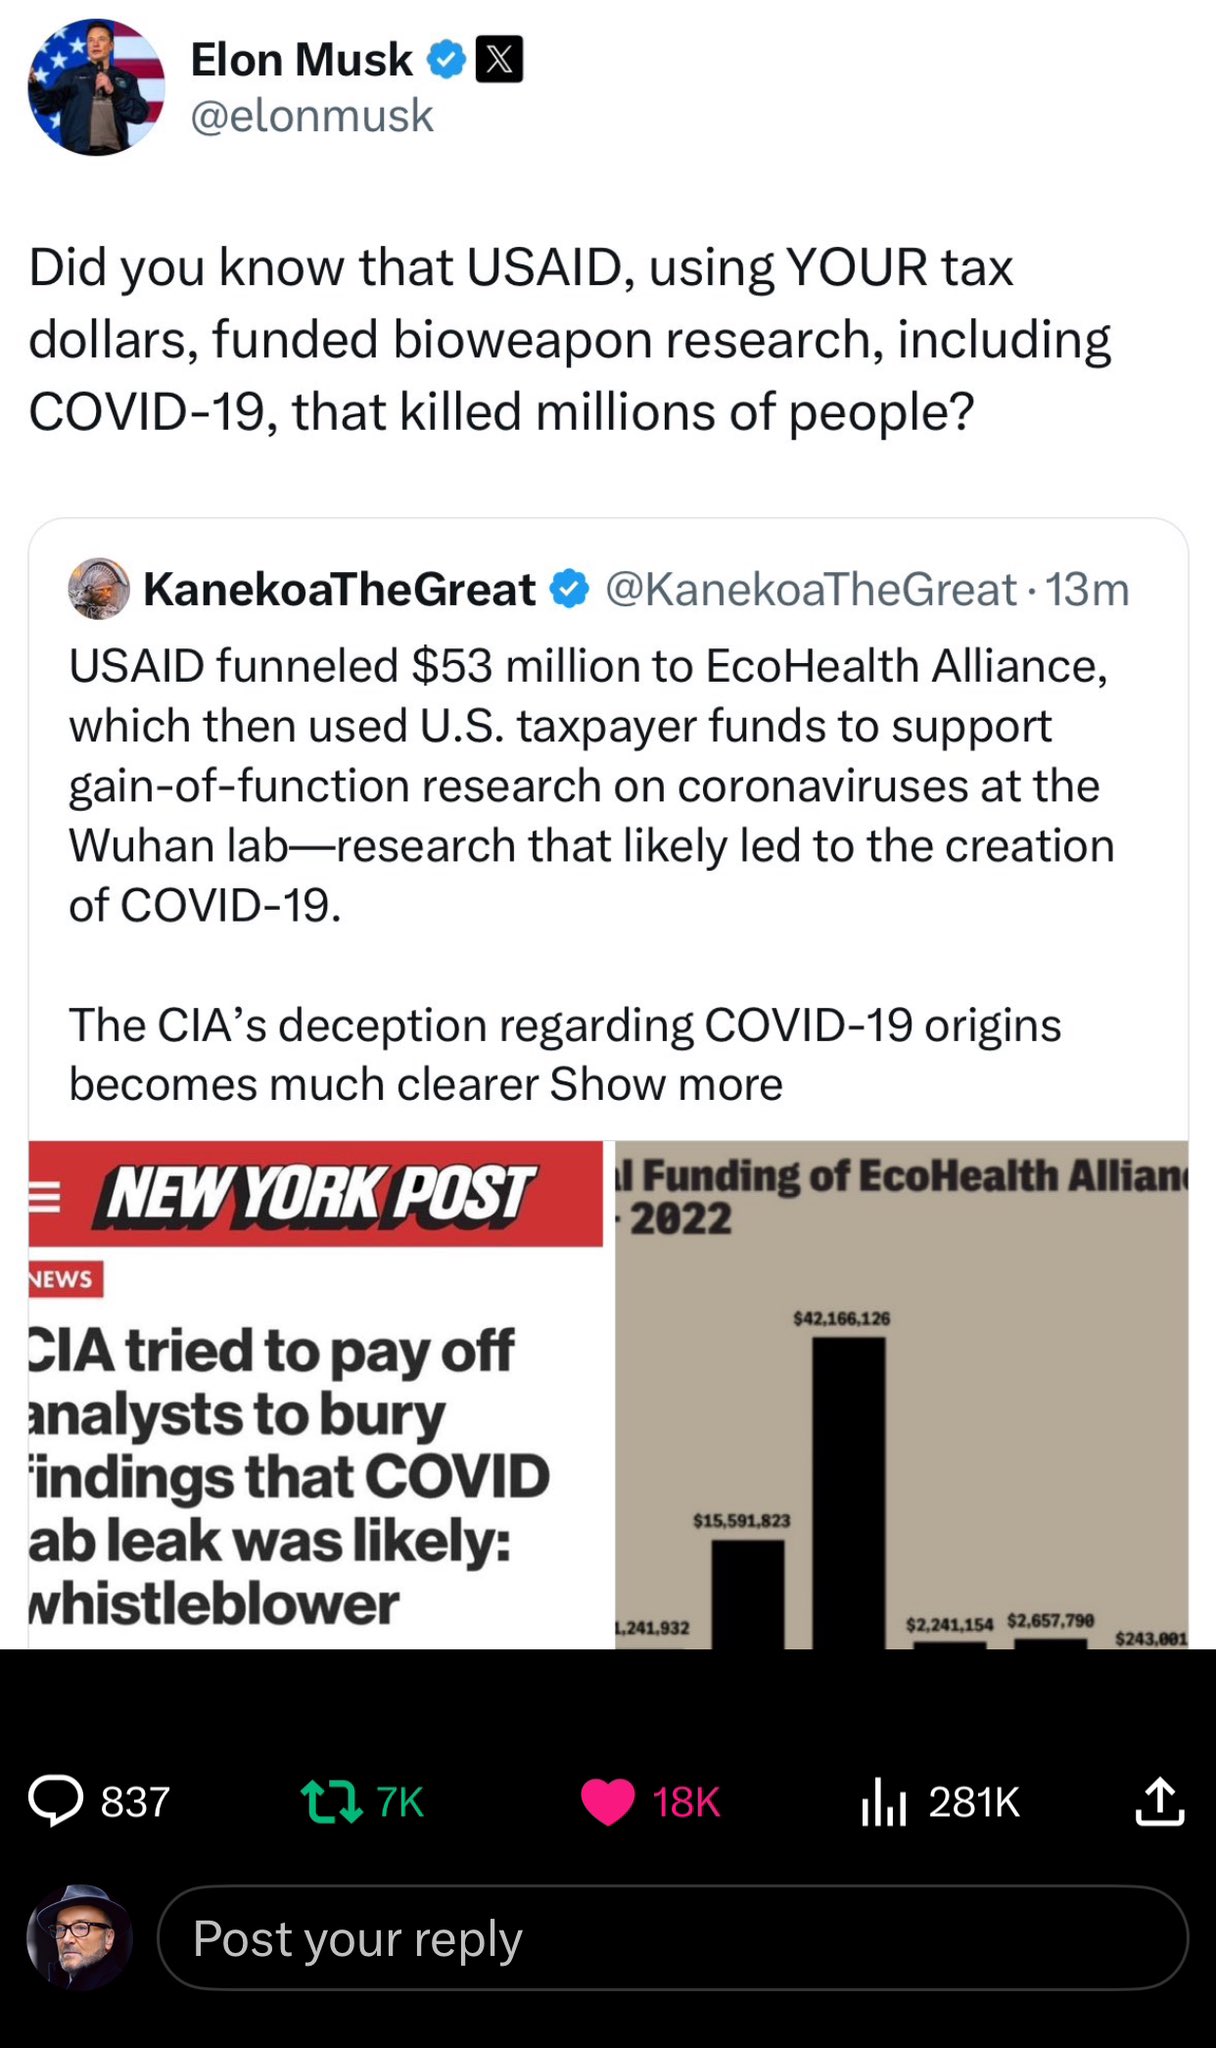Click the Elon Musk display name
The height and width of the screenshot is (2048, 1216).
click(x=301, y=60)
